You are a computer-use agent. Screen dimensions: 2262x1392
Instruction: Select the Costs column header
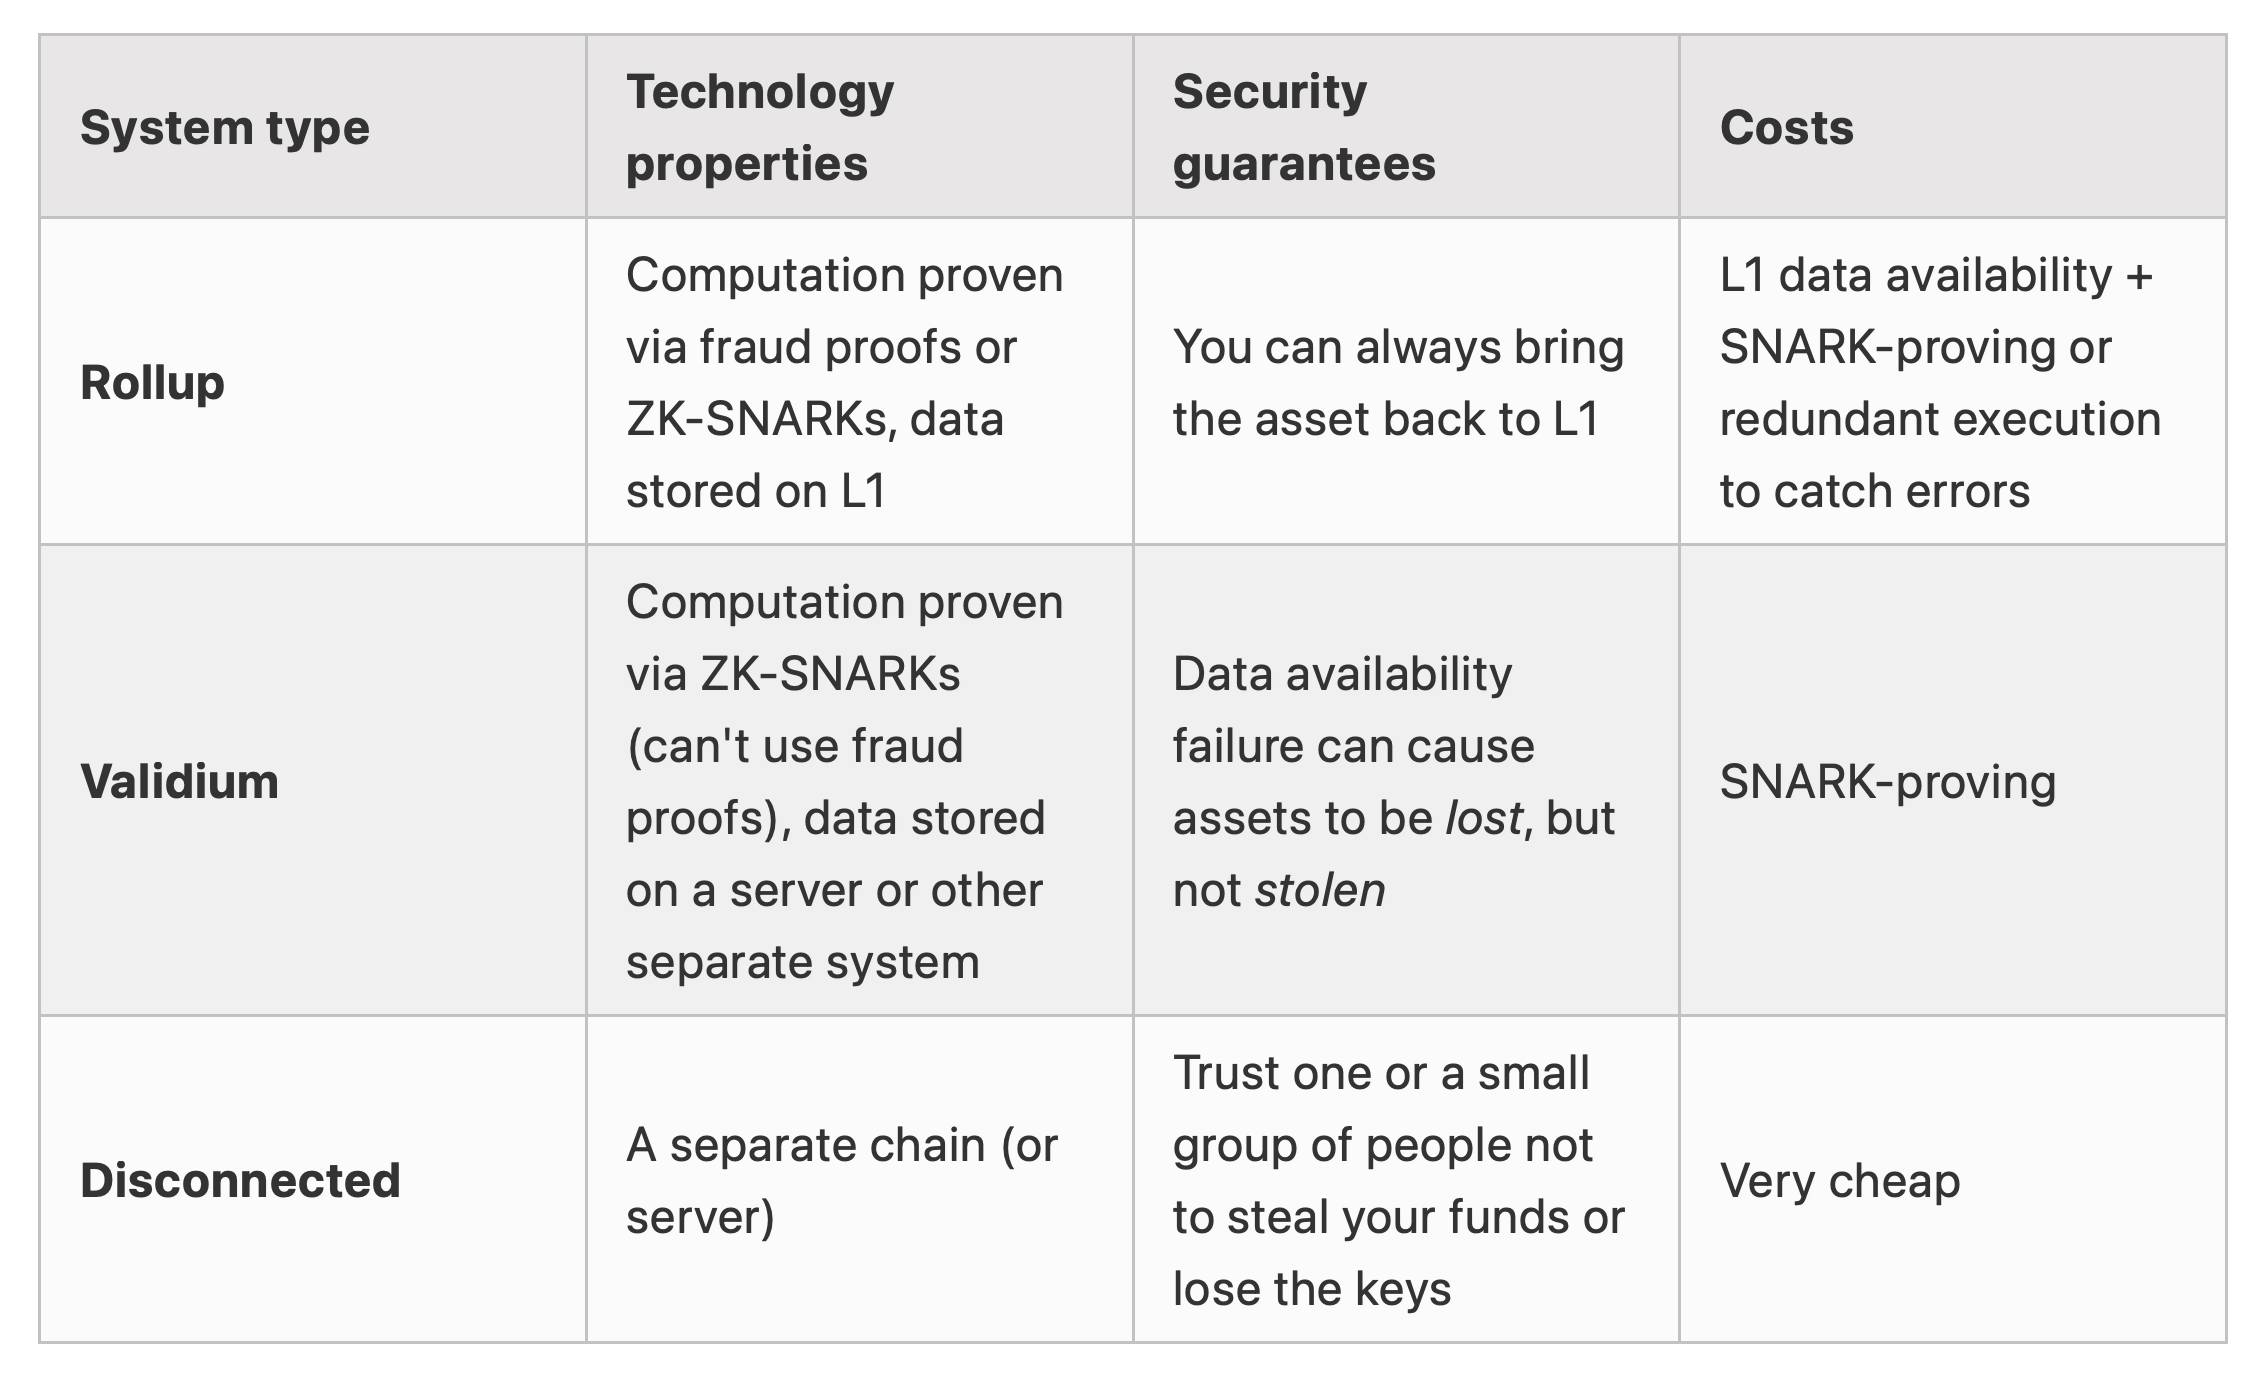tap(1952, 127)
